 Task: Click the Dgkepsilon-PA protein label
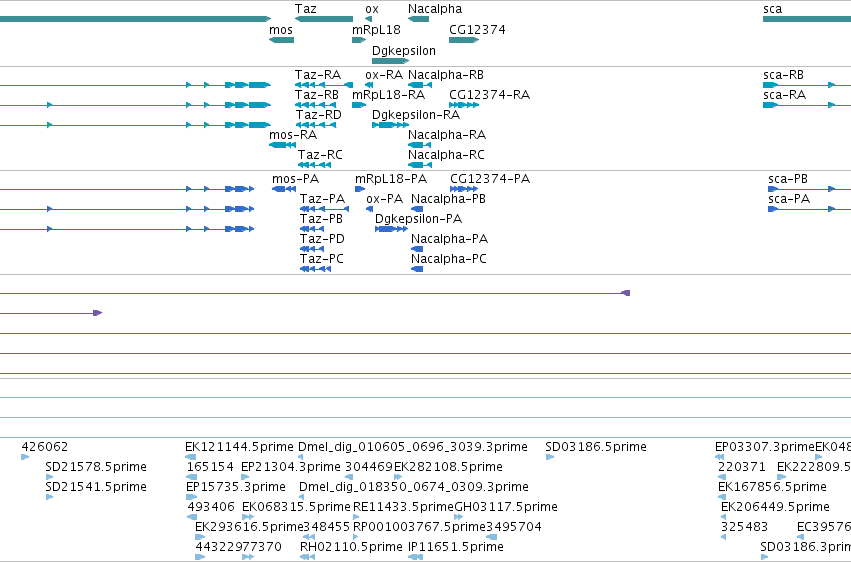tap(418, 219)
